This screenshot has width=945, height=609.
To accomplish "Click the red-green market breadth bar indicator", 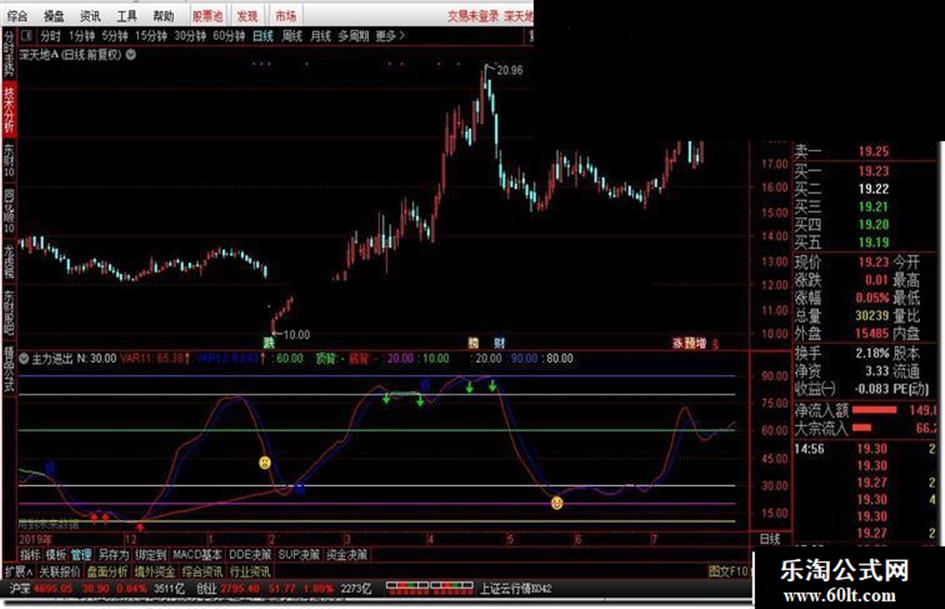I will pos(430,588).
